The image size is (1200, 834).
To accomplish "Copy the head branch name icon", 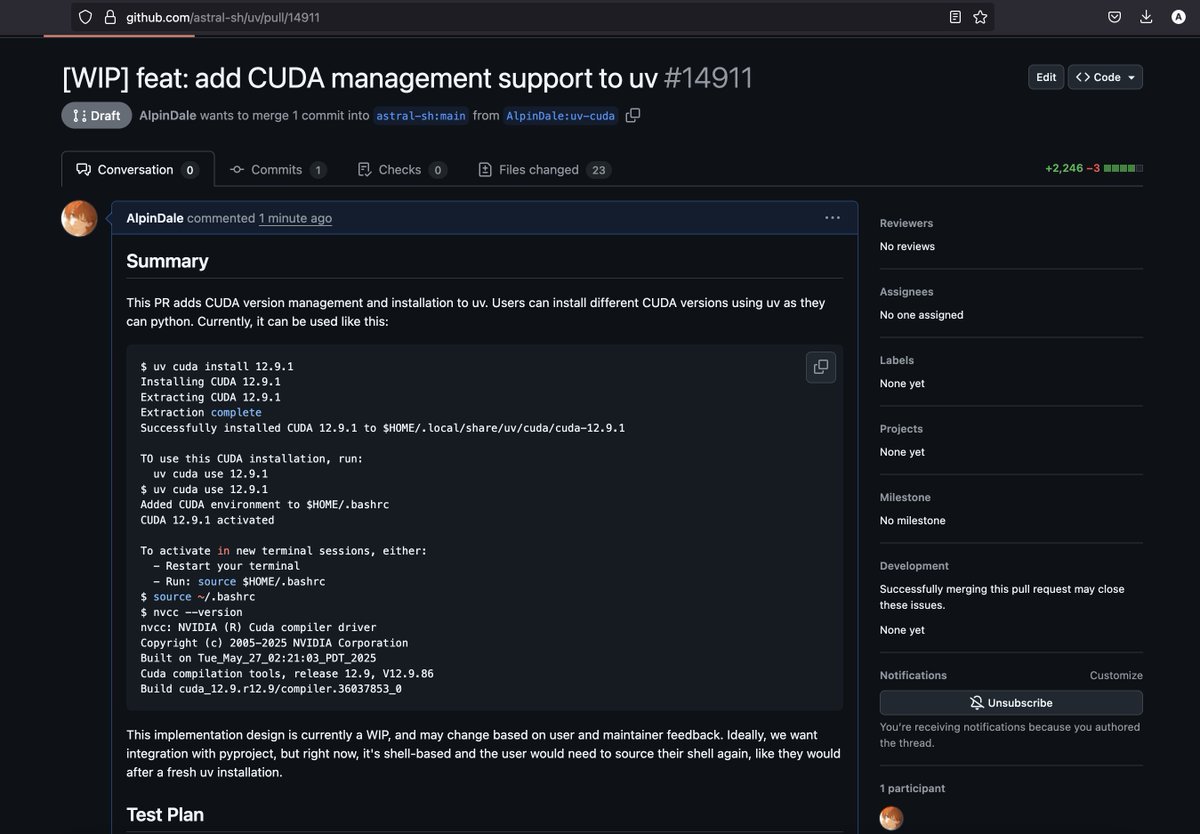I will coord(633,115).
